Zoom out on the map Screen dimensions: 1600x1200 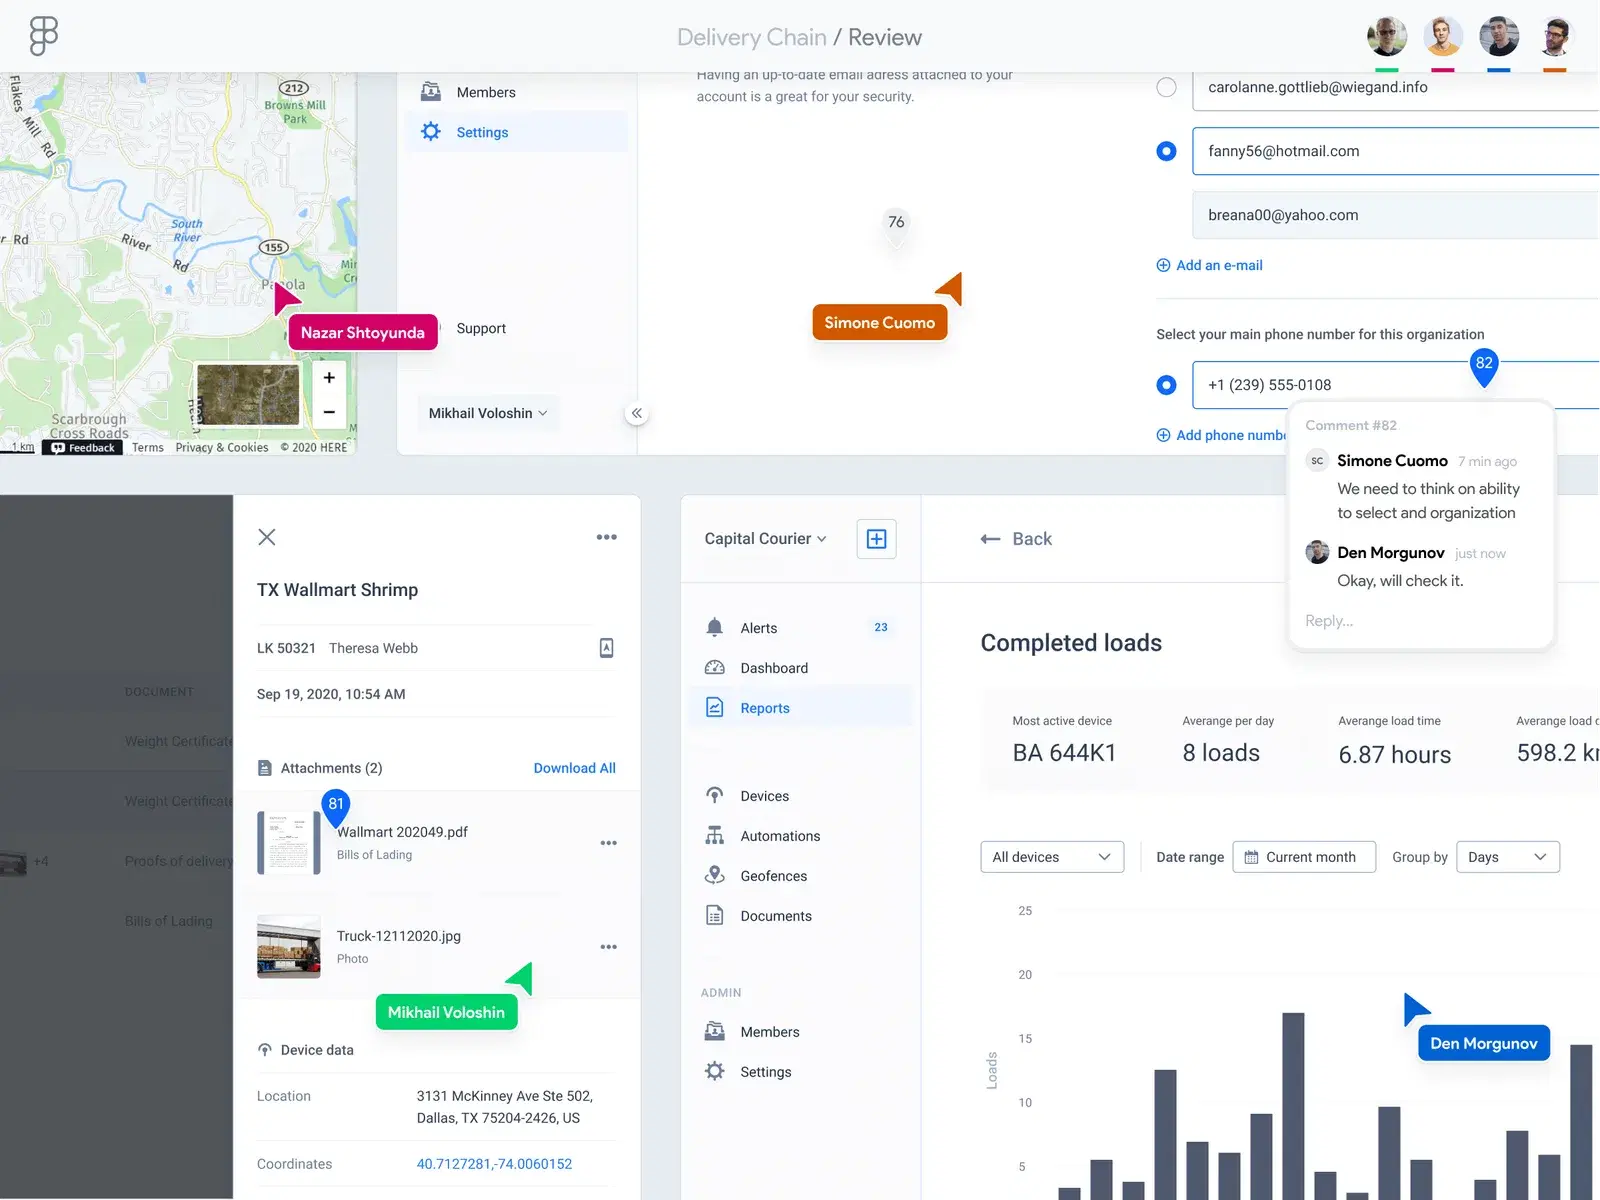329,412
